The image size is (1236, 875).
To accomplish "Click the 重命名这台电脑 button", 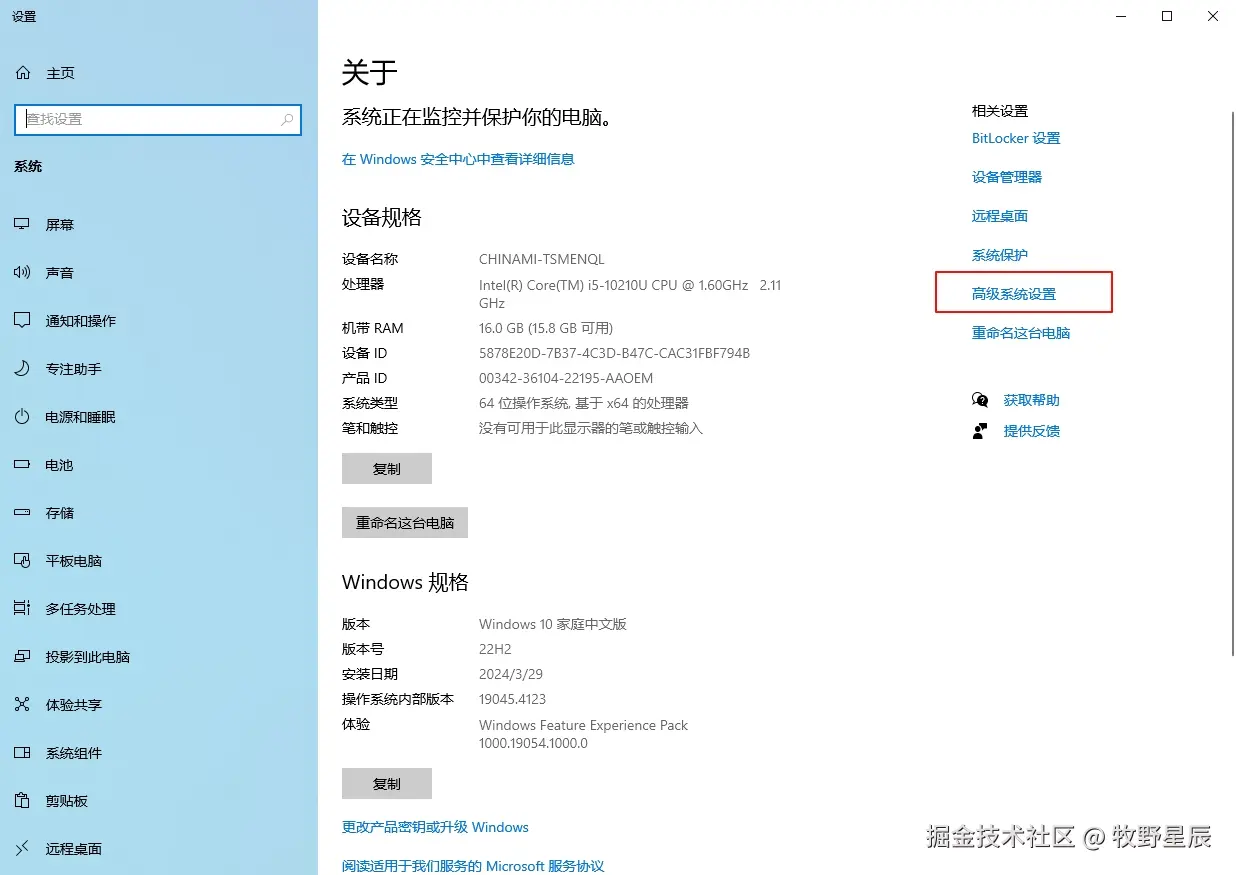I will 405,522.
